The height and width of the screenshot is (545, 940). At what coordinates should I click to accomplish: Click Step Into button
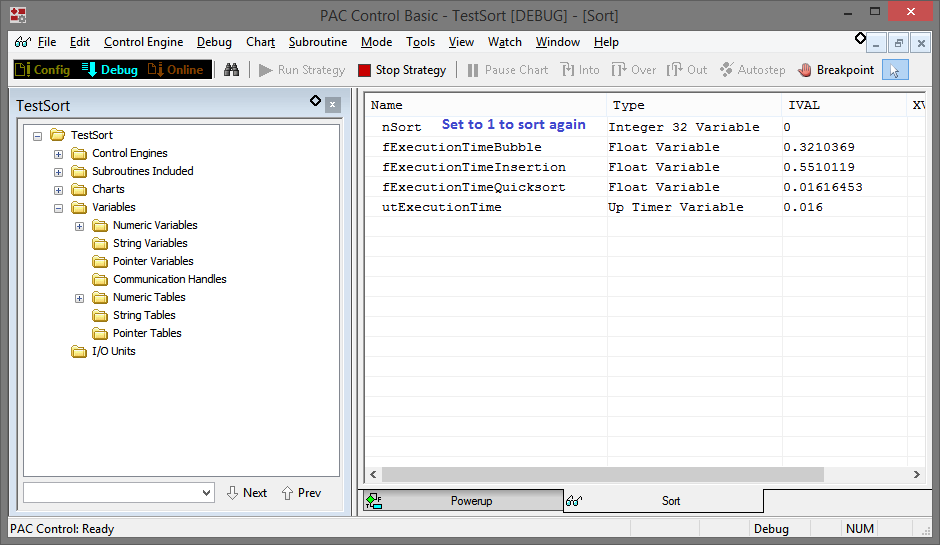click(580, 70)
